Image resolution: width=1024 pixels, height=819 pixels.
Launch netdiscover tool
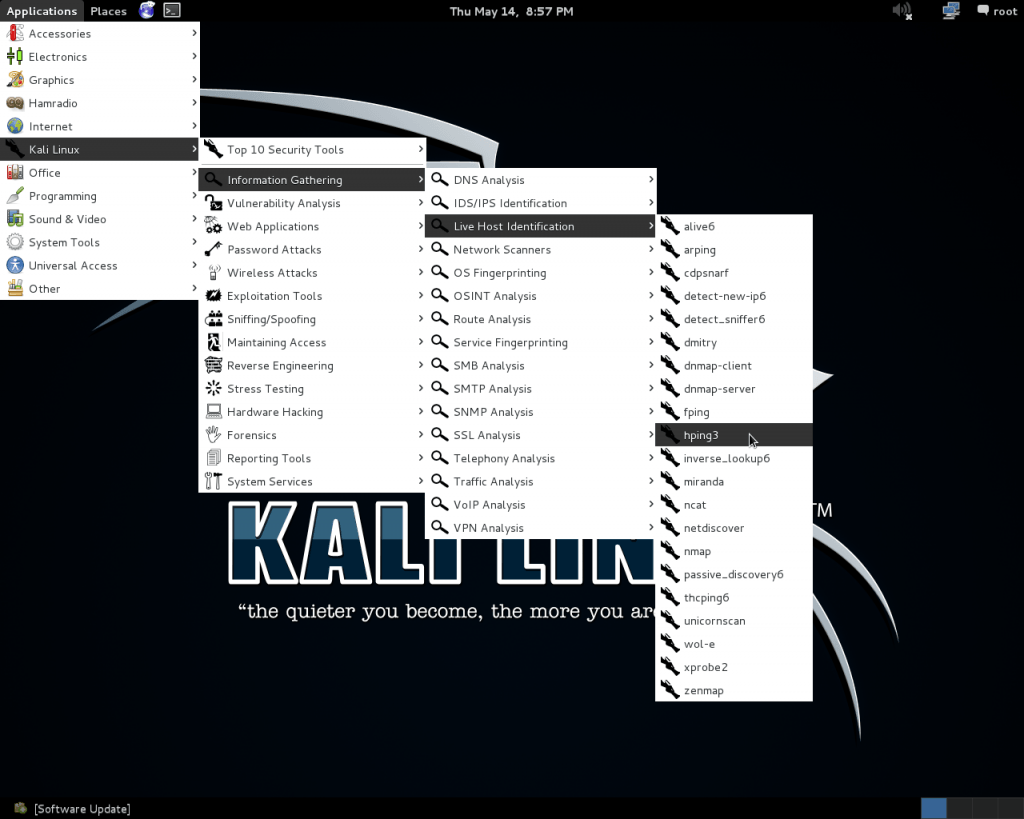click(x=733, y=528)
